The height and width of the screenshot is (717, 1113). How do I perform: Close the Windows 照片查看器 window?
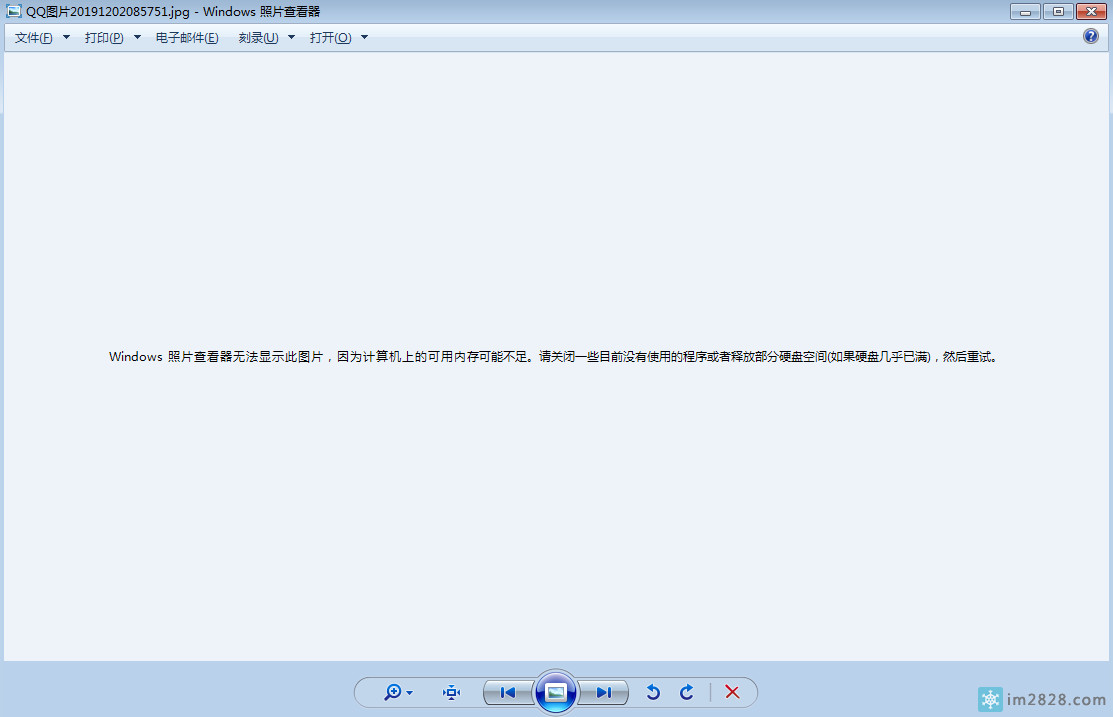(x=1091, y=11)
